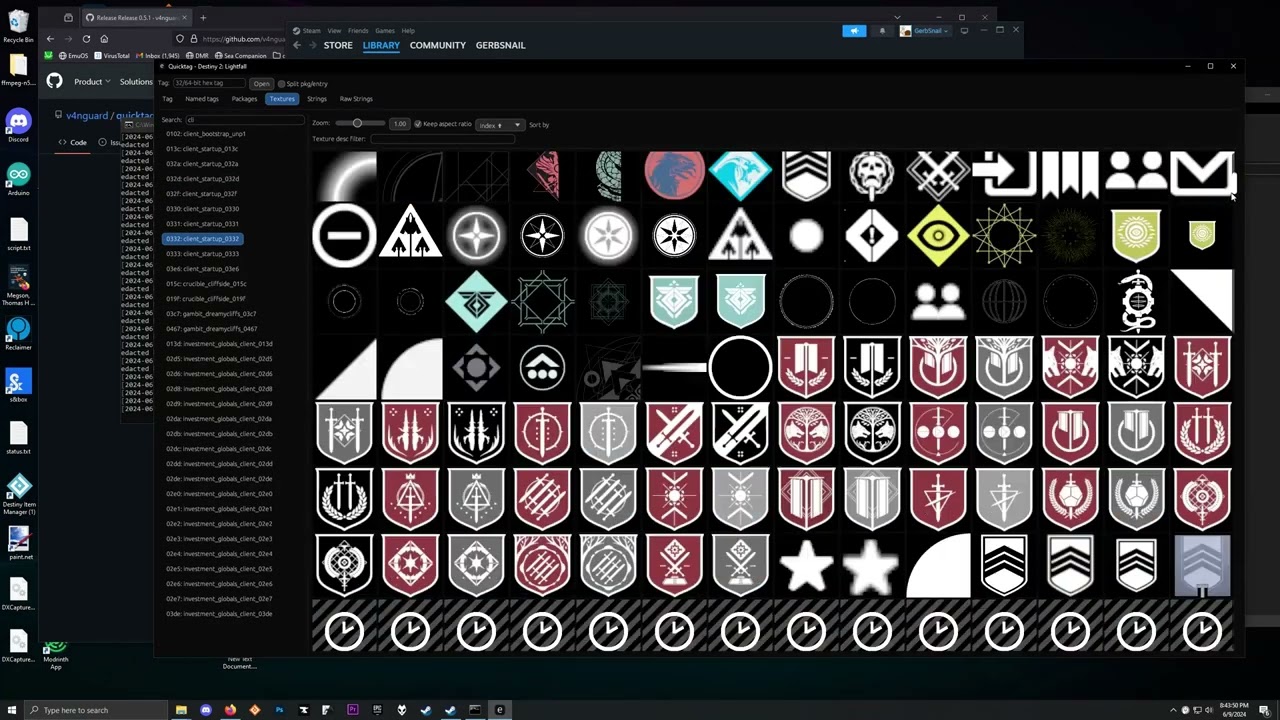Open Steam COMMUNITY section
The height and width of the screenshot is (720, 1280).
437,45
